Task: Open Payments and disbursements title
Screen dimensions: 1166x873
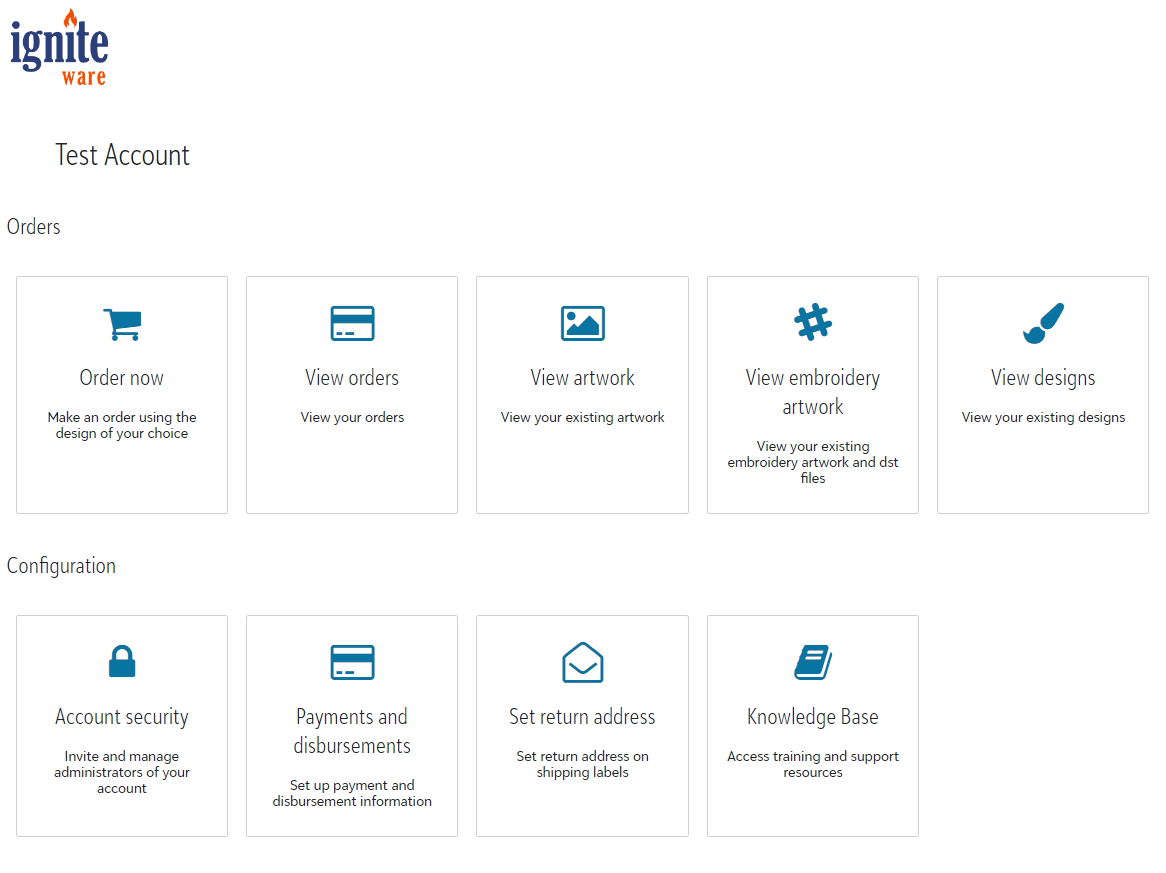Action: click(352, 731)
